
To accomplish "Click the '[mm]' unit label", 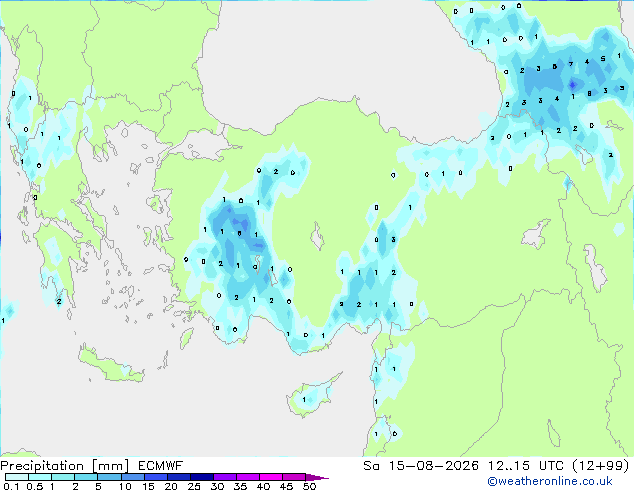I will coord(110,466).
